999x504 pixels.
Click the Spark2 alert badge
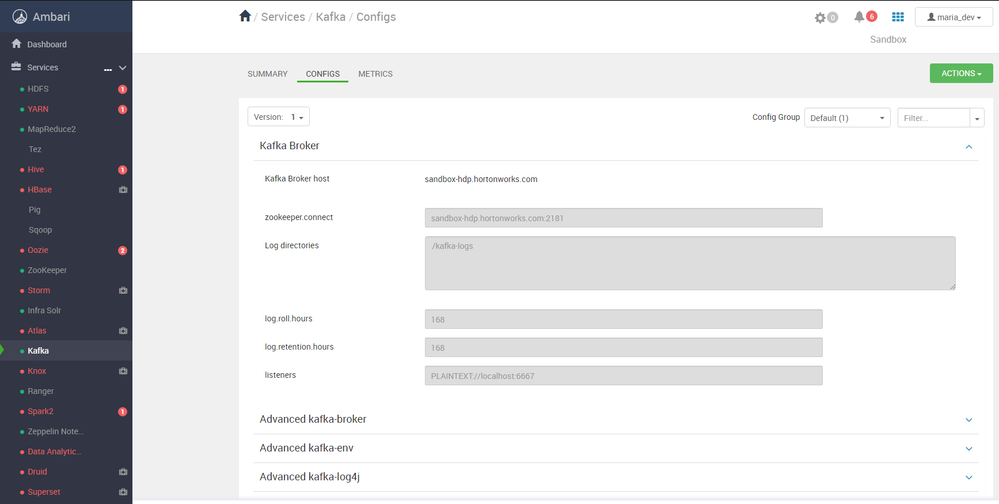coord(122,412)
